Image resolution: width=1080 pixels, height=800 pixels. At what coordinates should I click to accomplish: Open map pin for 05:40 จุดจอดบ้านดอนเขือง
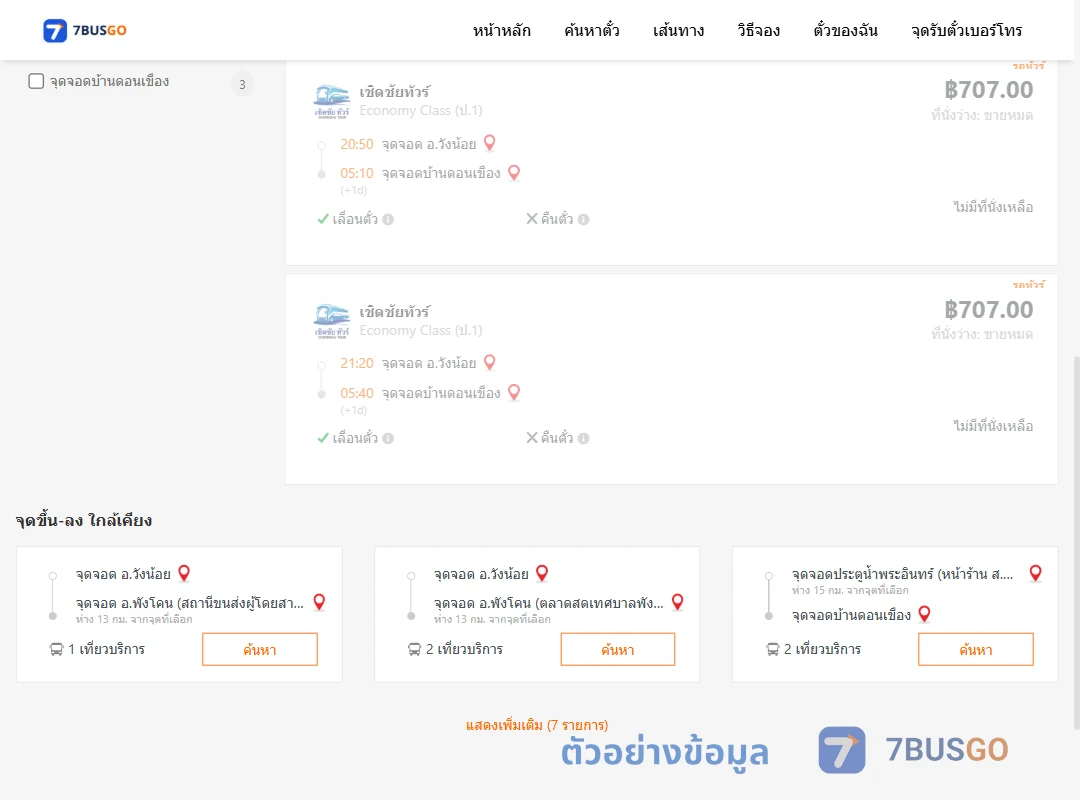tap(514, 392)
